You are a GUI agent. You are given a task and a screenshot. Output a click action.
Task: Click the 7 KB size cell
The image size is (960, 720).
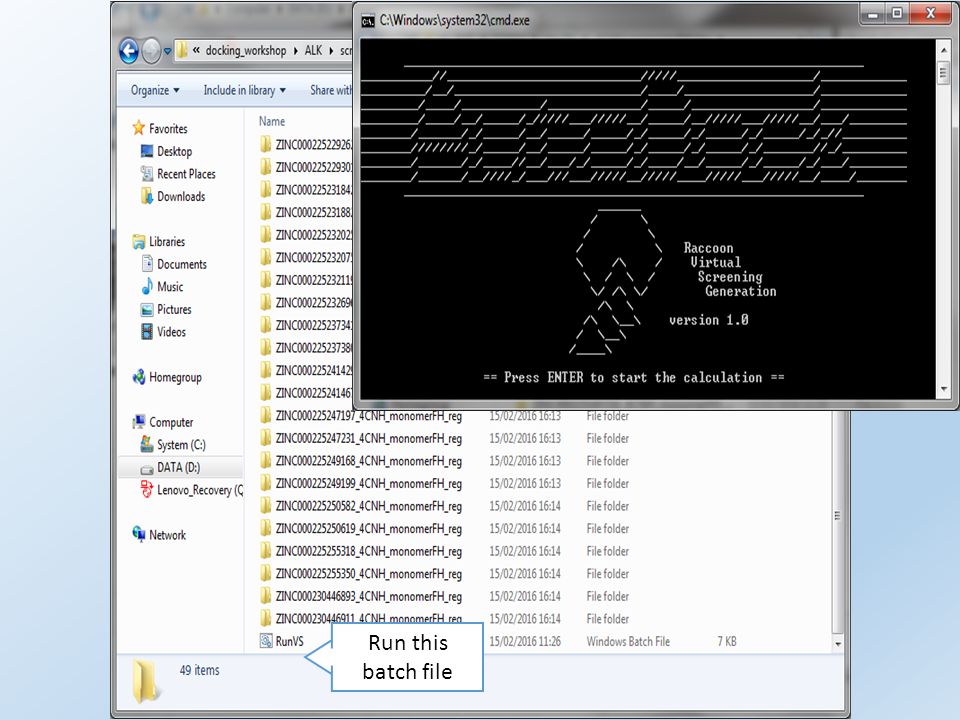click(x=727, y=642)
